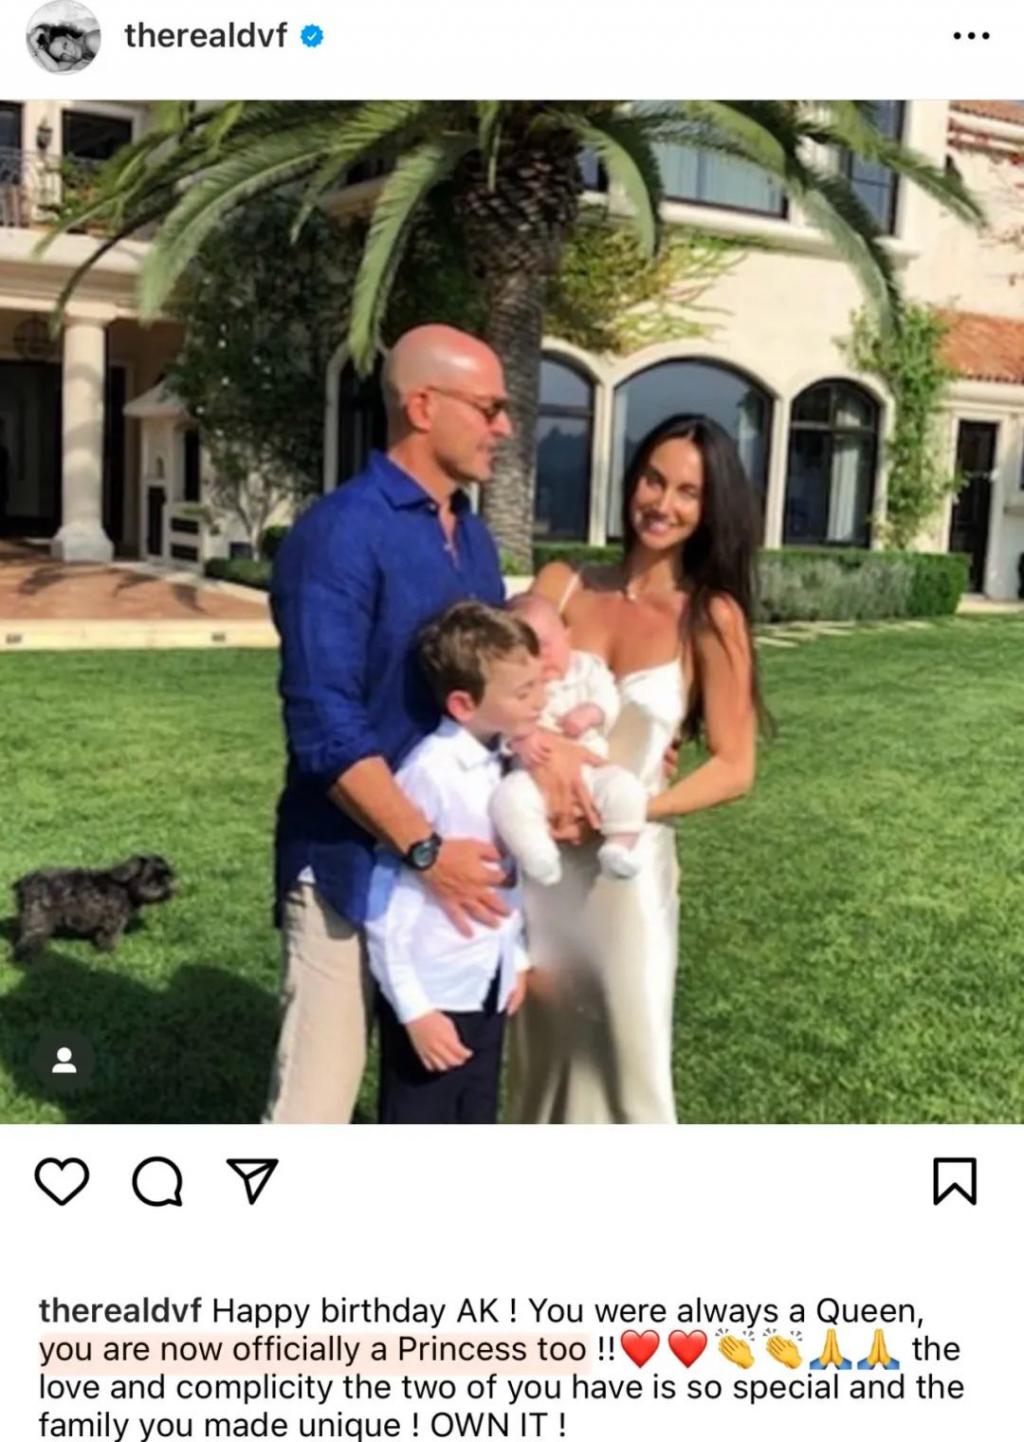Open the therealdvf username in the header
Image resolution: width=1024 pixels, height=1442 pixels.
[206, 36]
